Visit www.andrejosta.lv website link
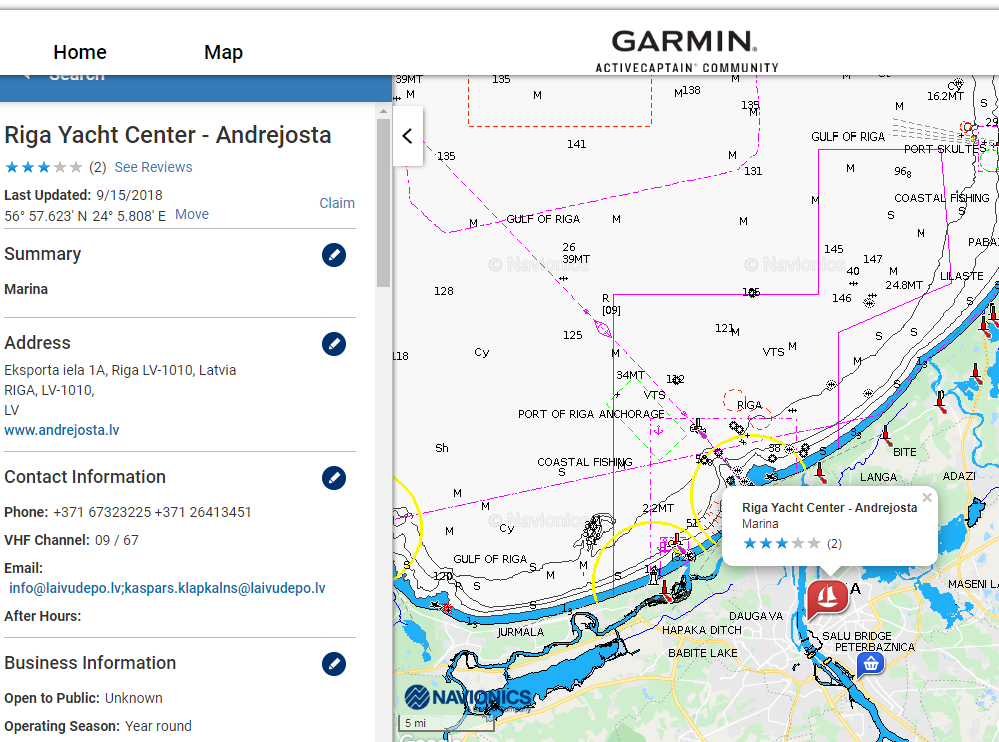999x742 pixels. (x=62, y=430)
